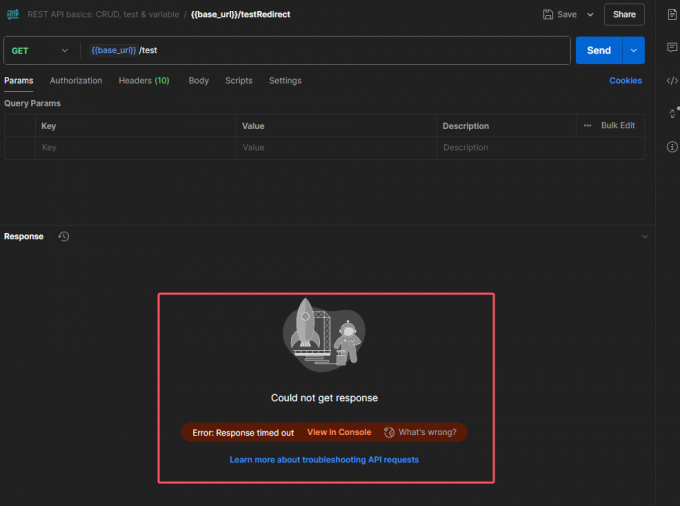Click the empty Key input cell

[136, 147]
